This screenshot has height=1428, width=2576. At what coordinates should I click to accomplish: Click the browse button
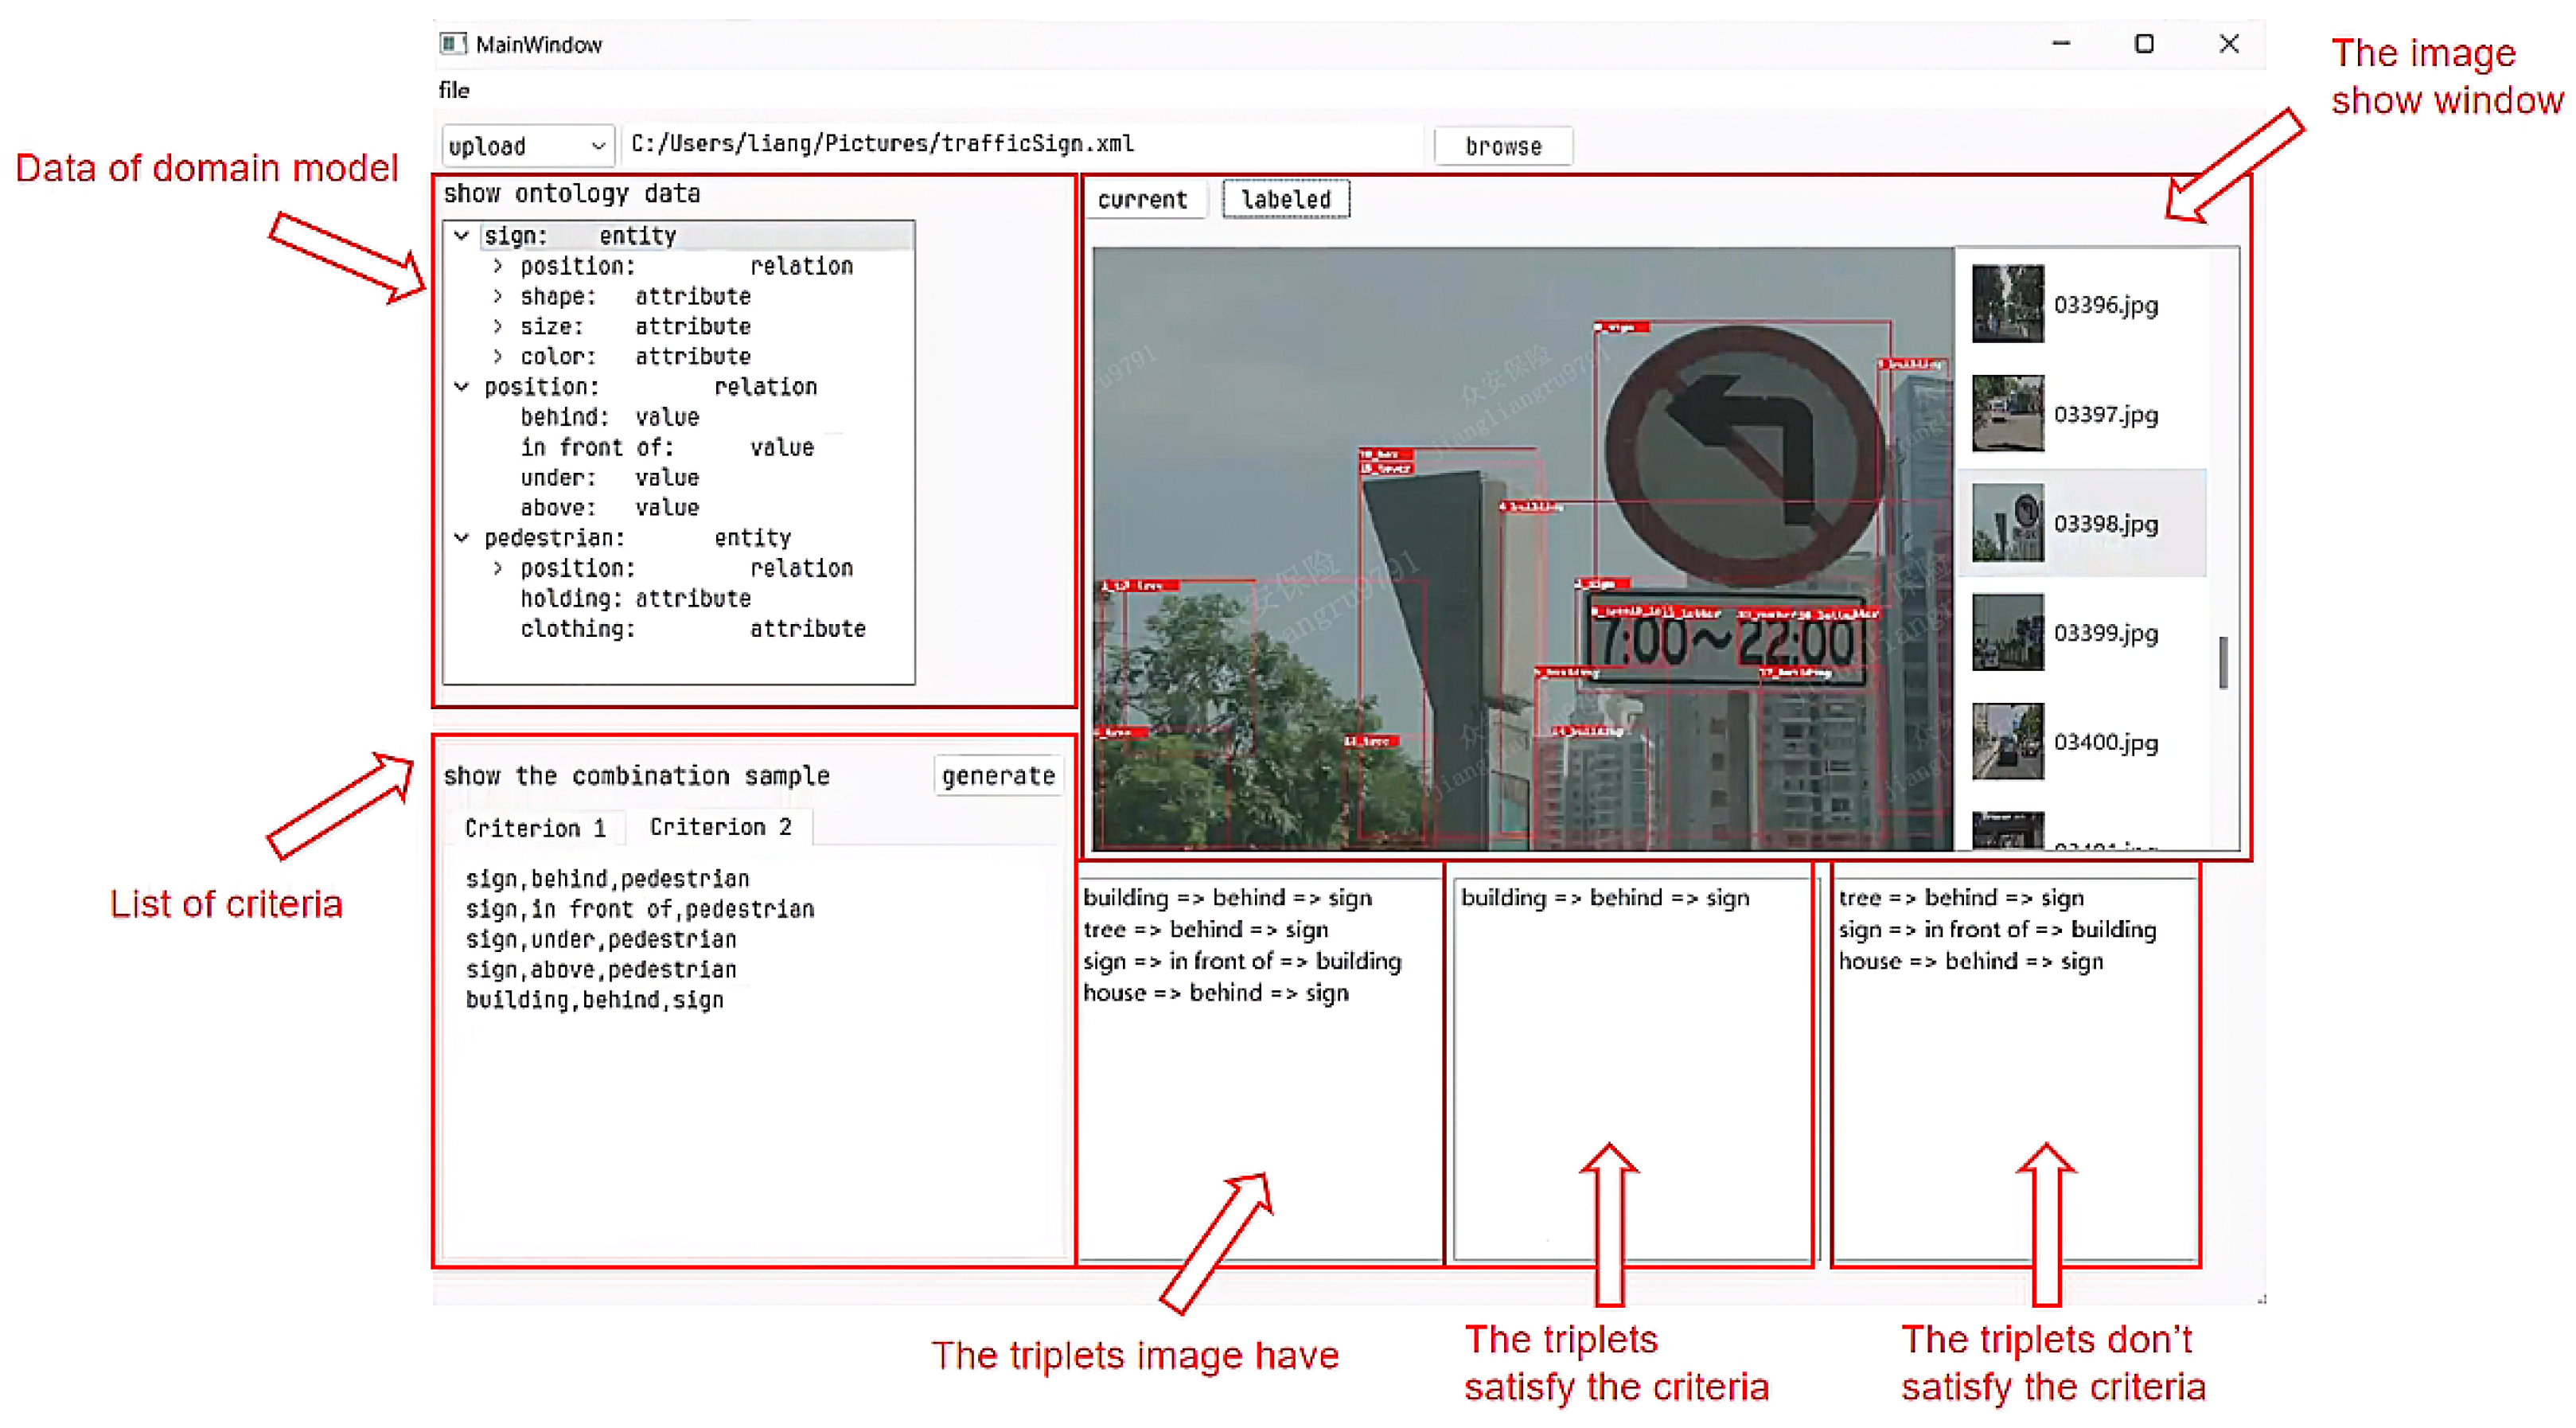pyautogui.click(x=1502, y=146)
